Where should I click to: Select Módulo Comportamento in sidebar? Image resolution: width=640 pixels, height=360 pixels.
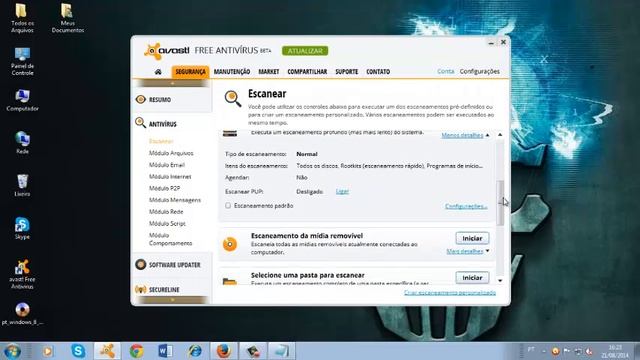tap(170, 239)
